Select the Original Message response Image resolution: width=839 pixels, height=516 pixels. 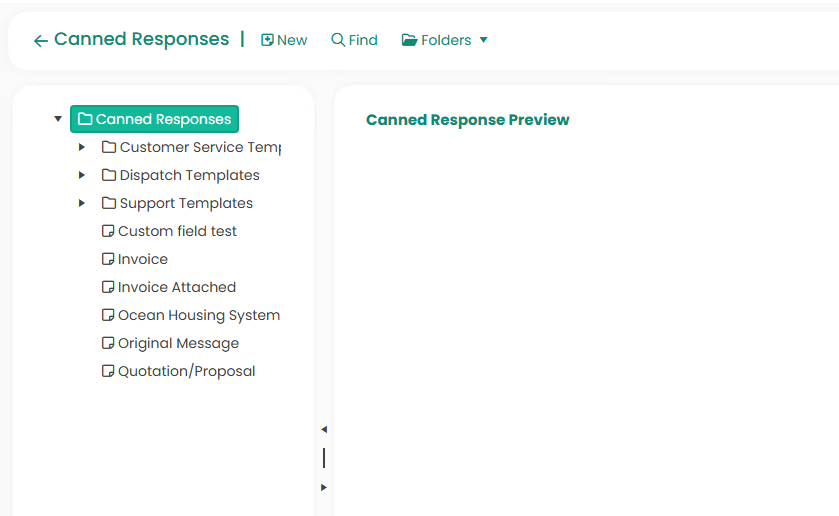click(178, 343)
